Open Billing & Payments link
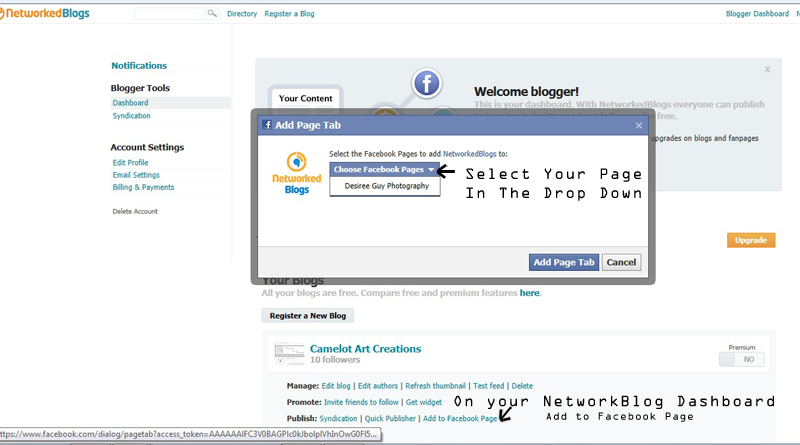800x445 pixels. click(143, 187)
